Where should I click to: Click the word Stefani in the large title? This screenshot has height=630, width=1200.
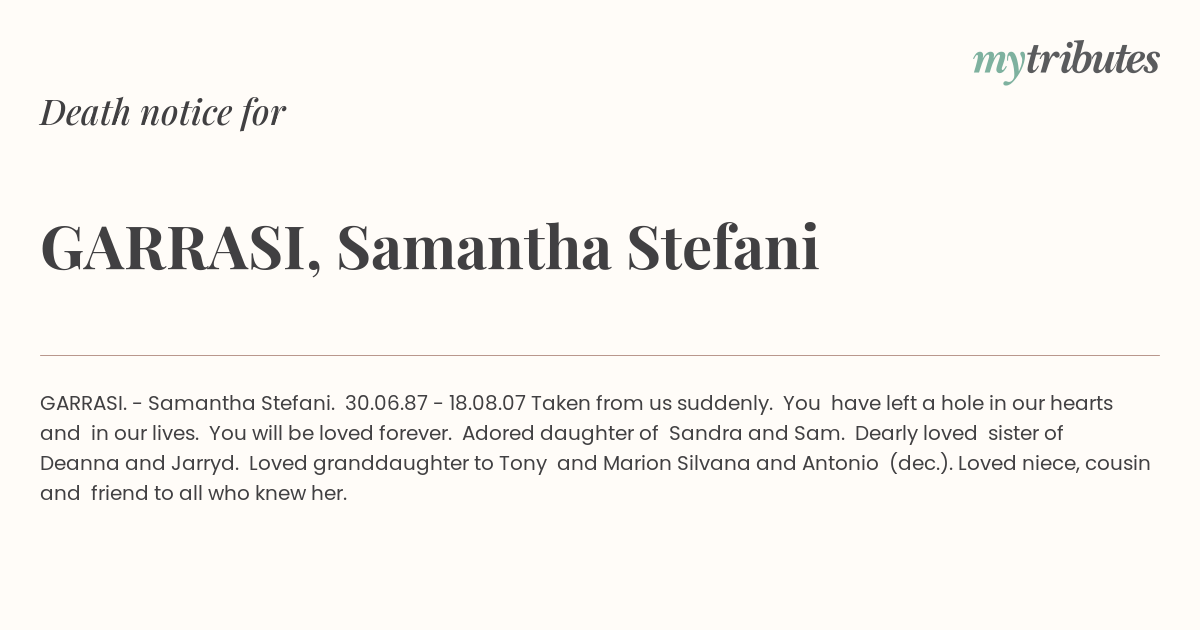point(723,247)
